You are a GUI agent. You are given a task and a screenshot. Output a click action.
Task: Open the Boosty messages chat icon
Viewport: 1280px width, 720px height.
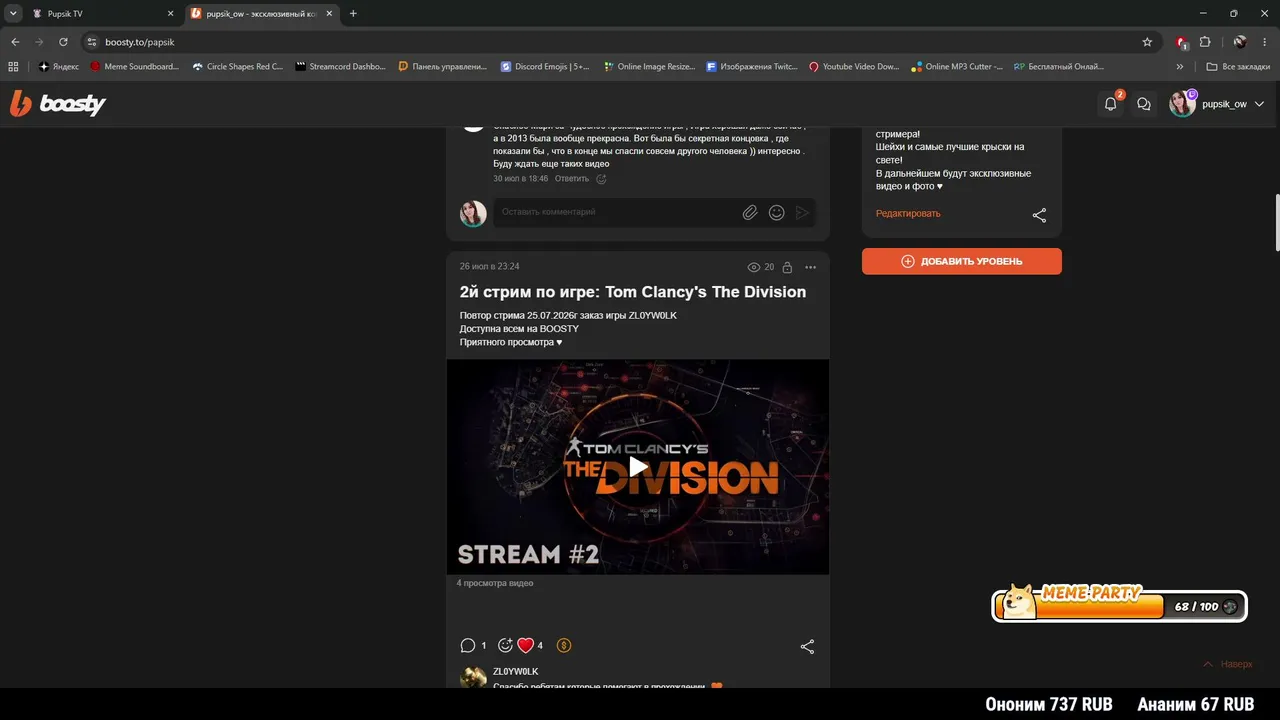pyautogui.click(x=1144, y=104)
